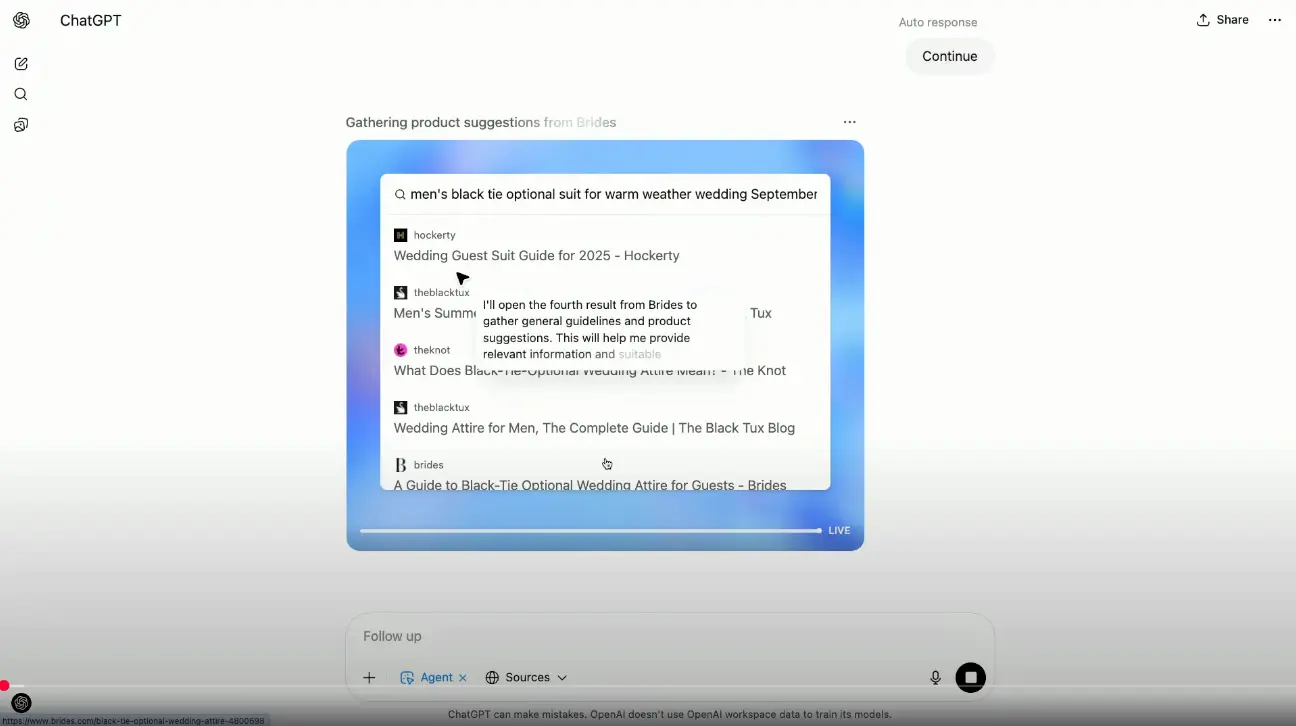The image size is (1296, 726).
Task: Open the three-dot menu beside Share
Action: [x=1275, y=20]
